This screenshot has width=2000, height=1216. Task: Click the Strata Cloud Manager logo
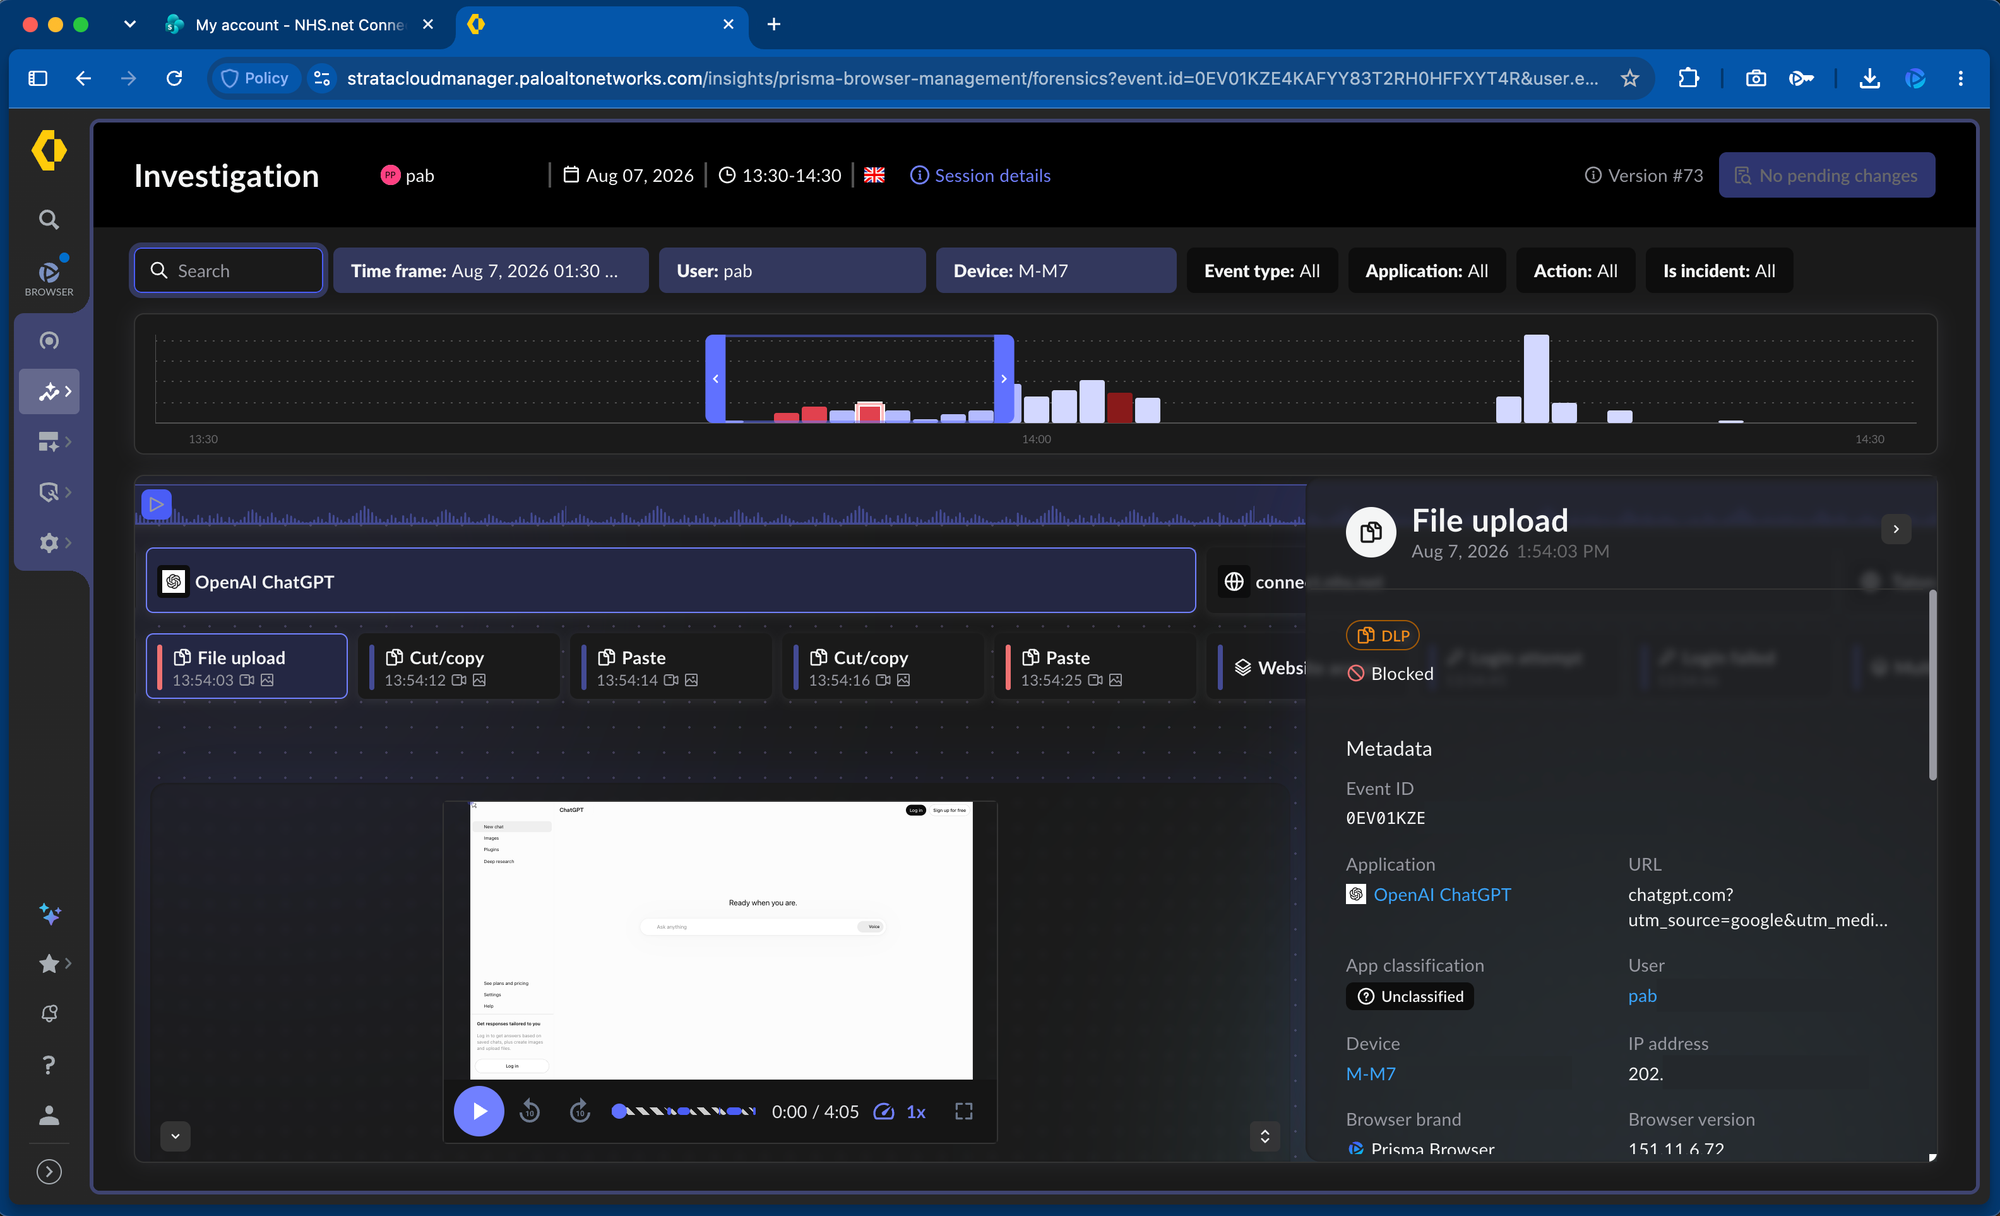coord(49,151)
